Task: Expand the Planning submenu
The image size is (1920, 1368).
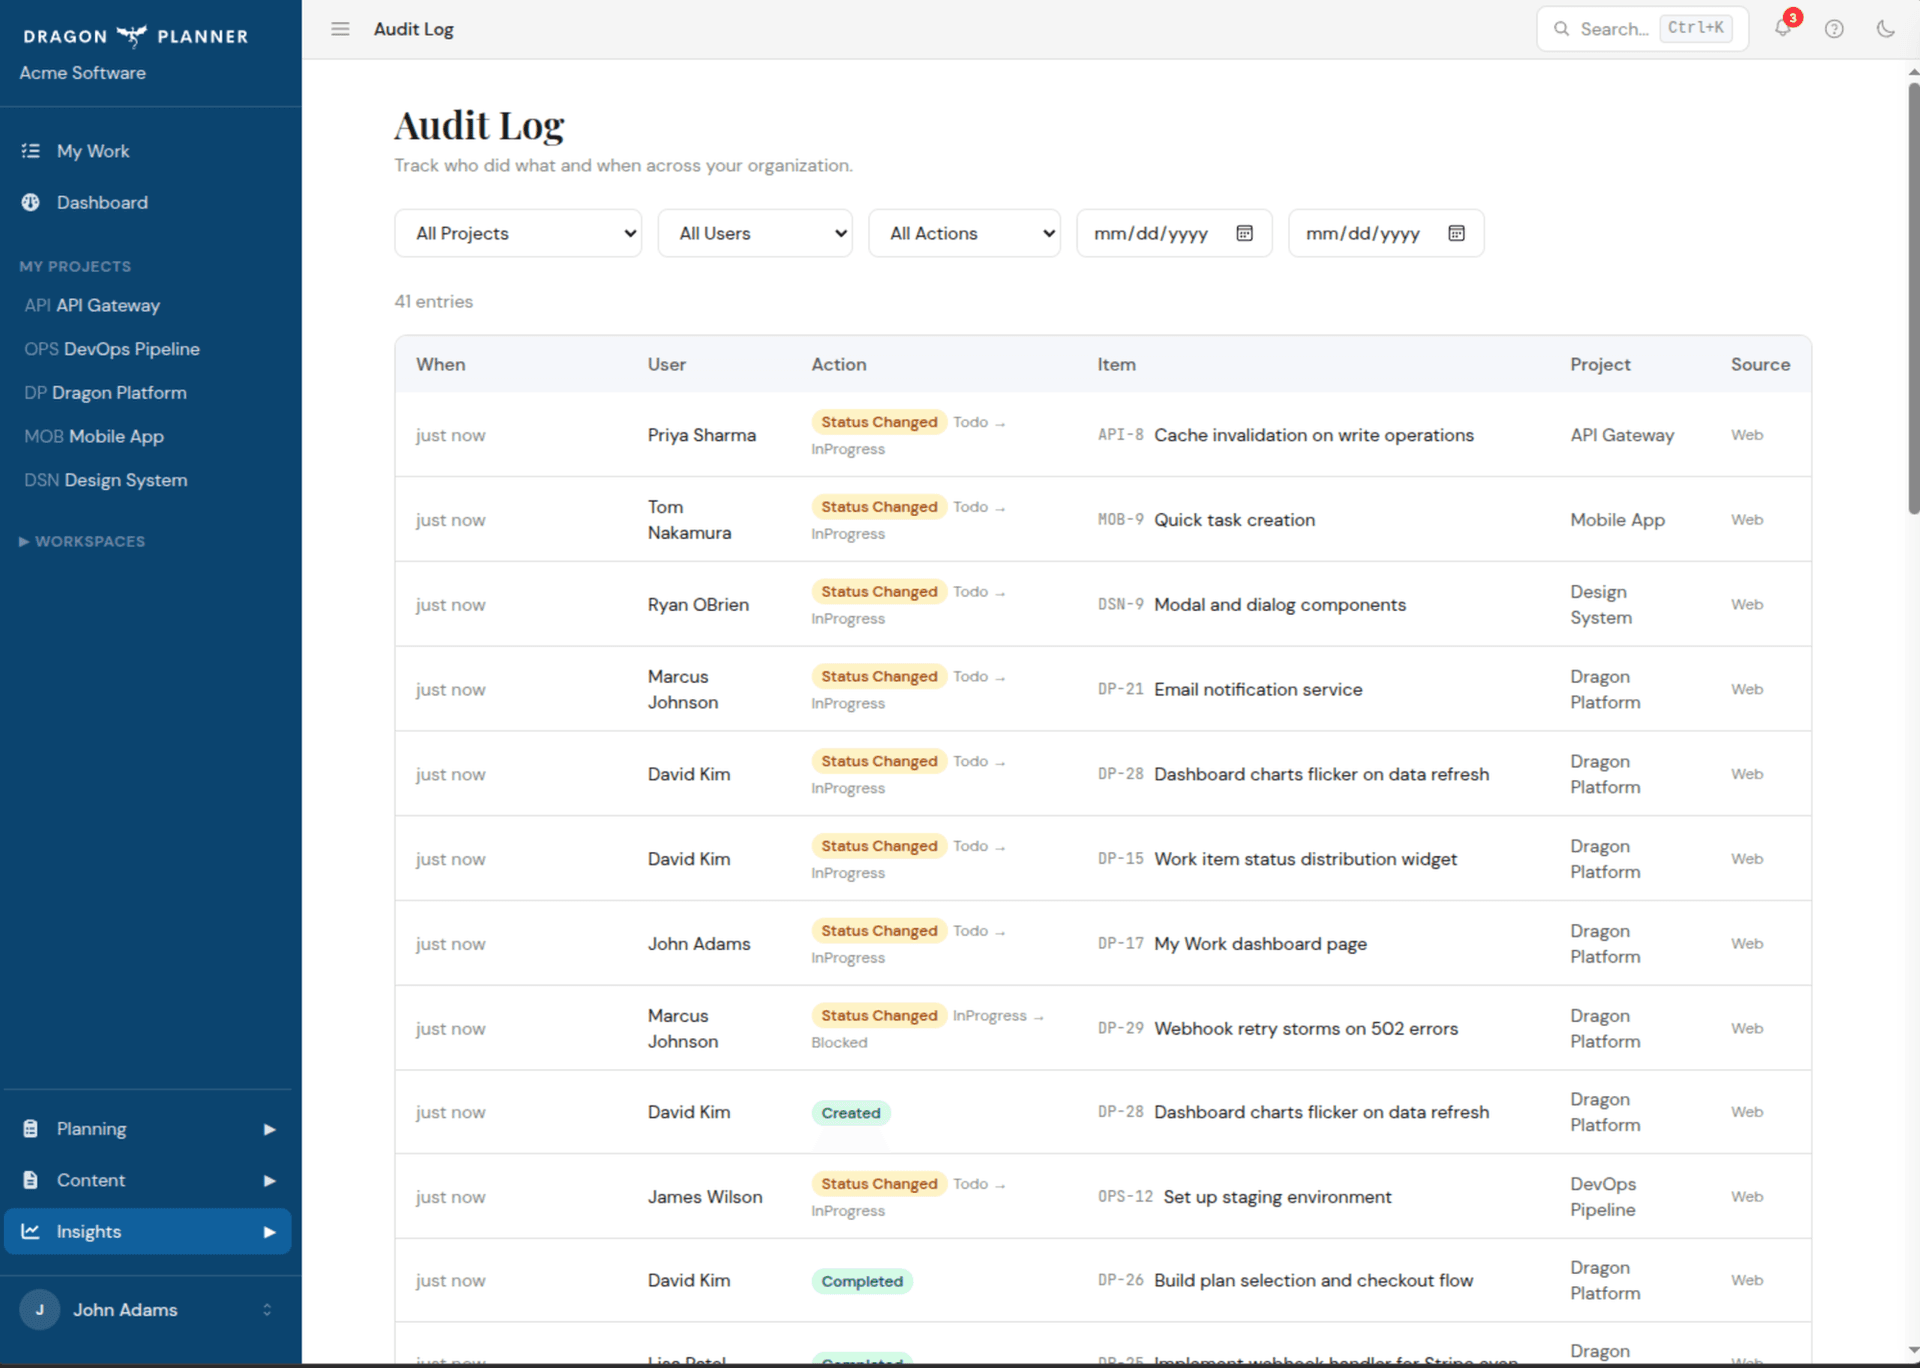Action: tap(91, 1128)
